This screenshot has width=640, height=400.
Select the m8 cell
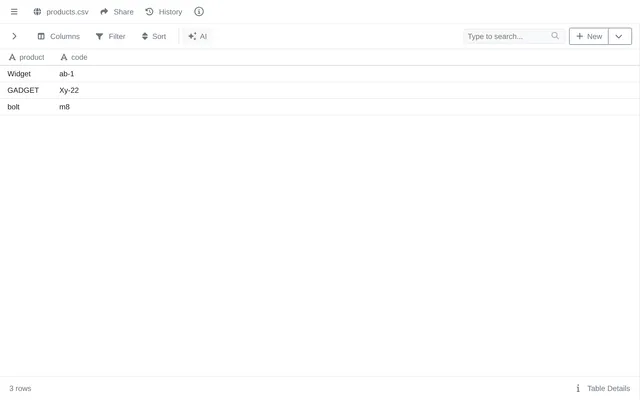tap(64, 107)
